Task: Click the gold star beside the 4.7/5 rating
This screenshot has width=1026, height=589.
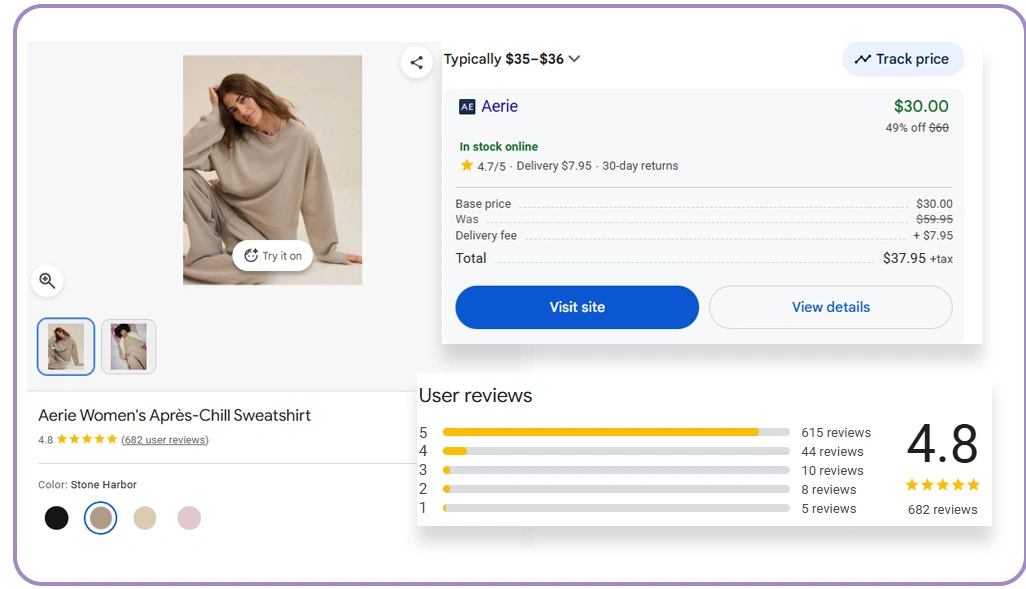Action: coord(467,166)
